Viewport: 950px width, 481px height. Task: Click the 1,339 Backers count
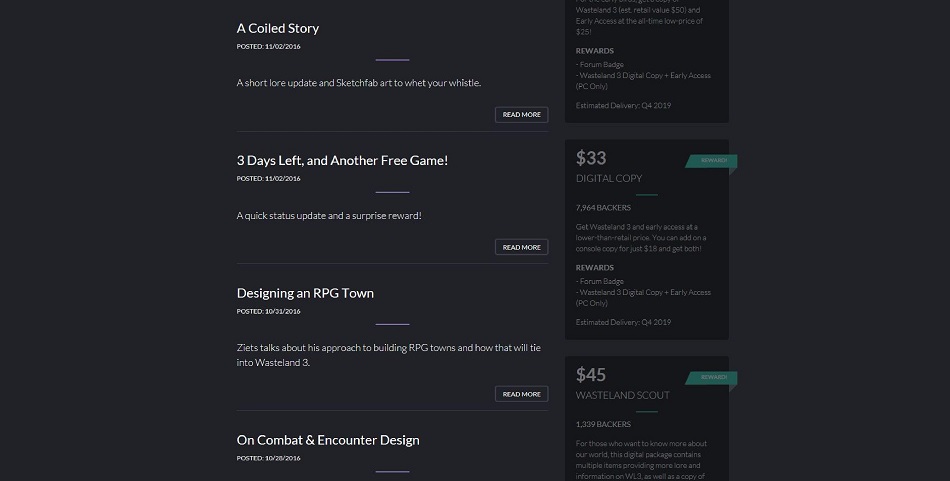(x=603, y=424)
